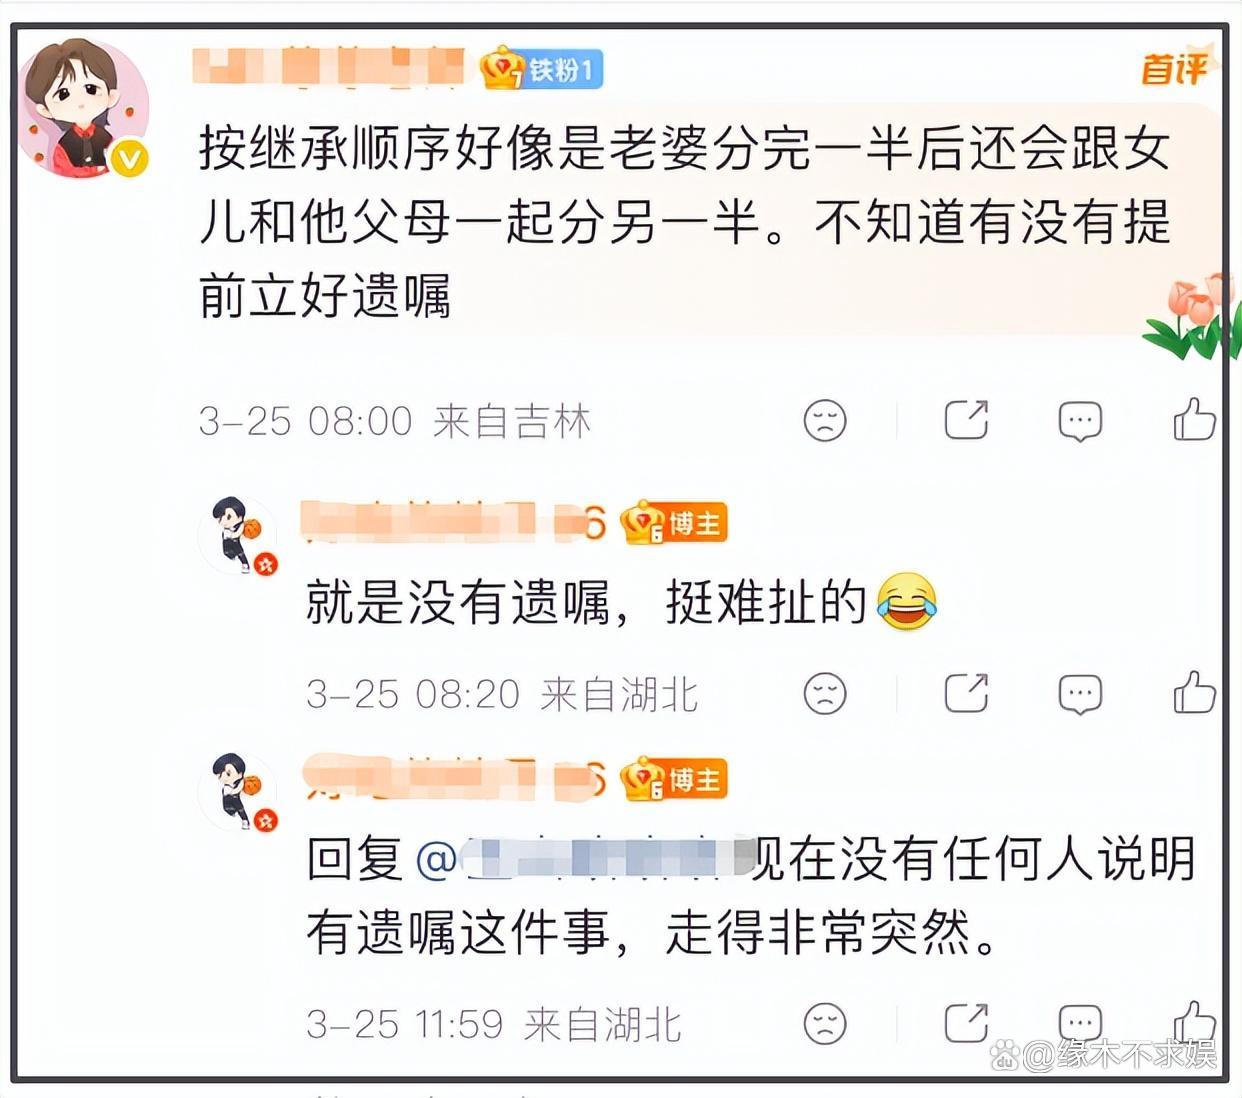This screenshot has width=1242, height=1098.
Task: Share the 11:59 reply from 湖北
Action: (966, 1022)
